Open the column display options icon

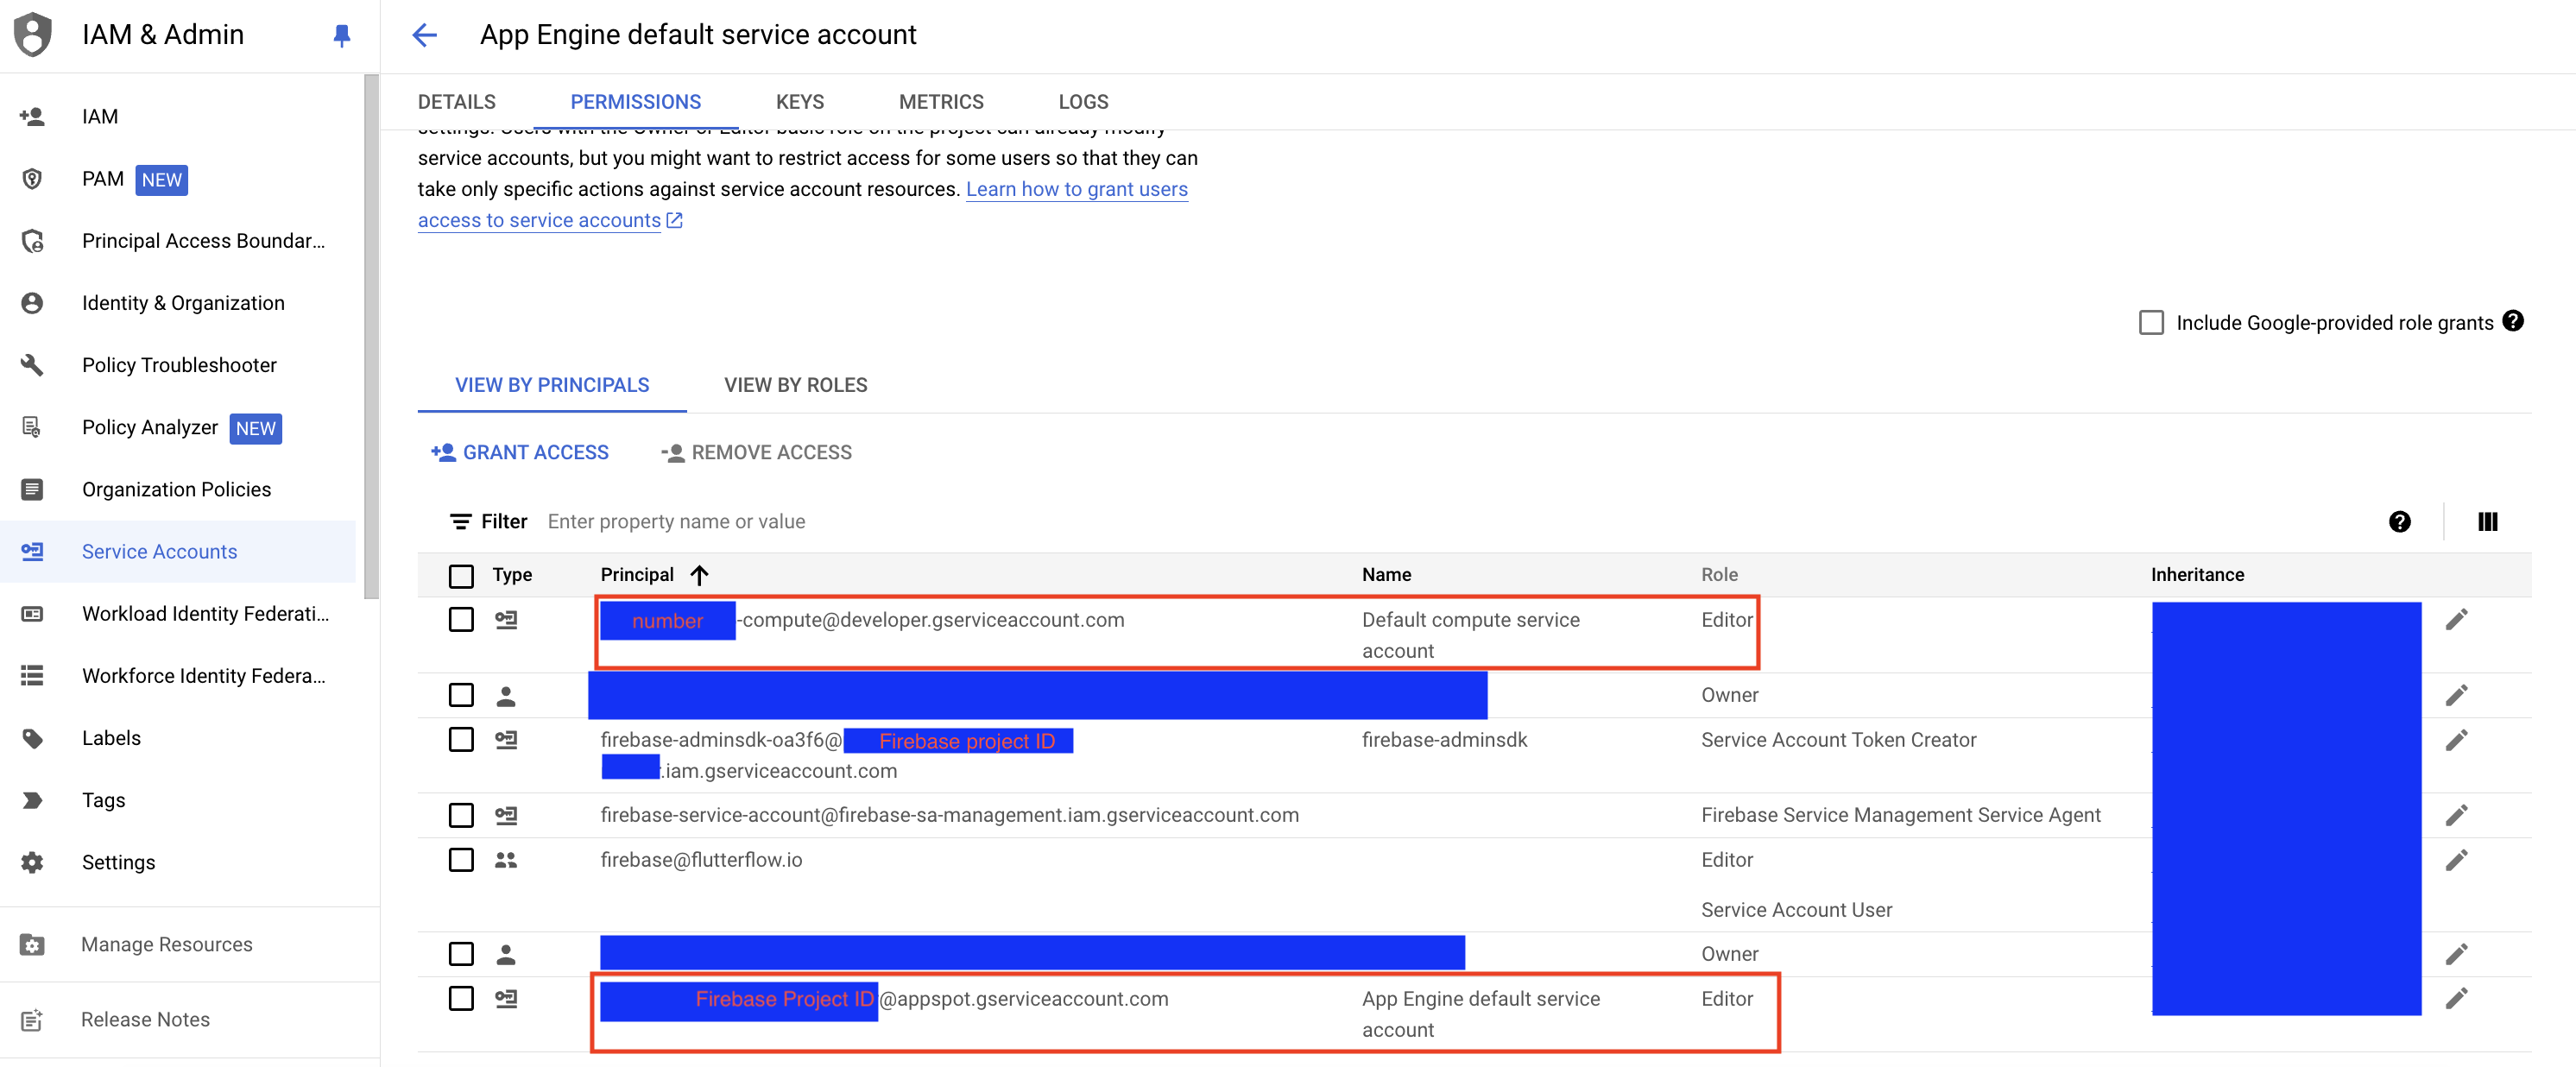(2488, 521)
